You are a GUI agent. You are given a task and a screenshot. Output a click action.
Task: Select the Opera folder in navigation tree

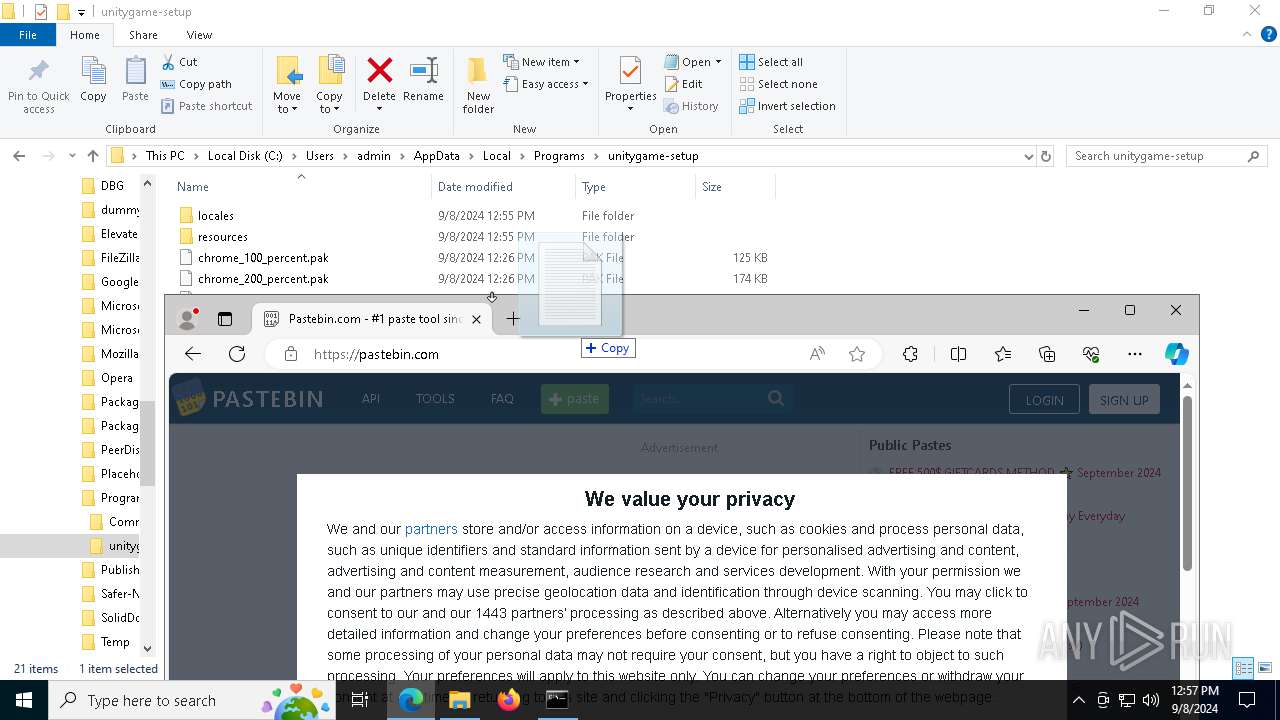point(108,378)
